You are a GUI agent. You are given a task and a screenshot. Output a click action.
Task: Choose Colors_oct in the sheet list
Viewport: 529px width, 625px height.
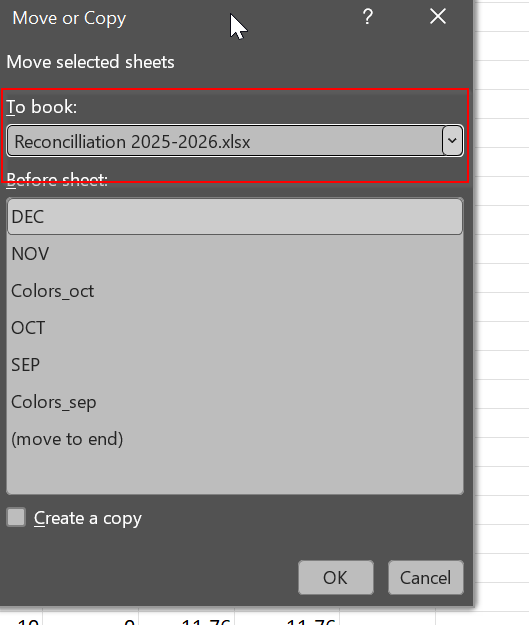tap(235, 291)
